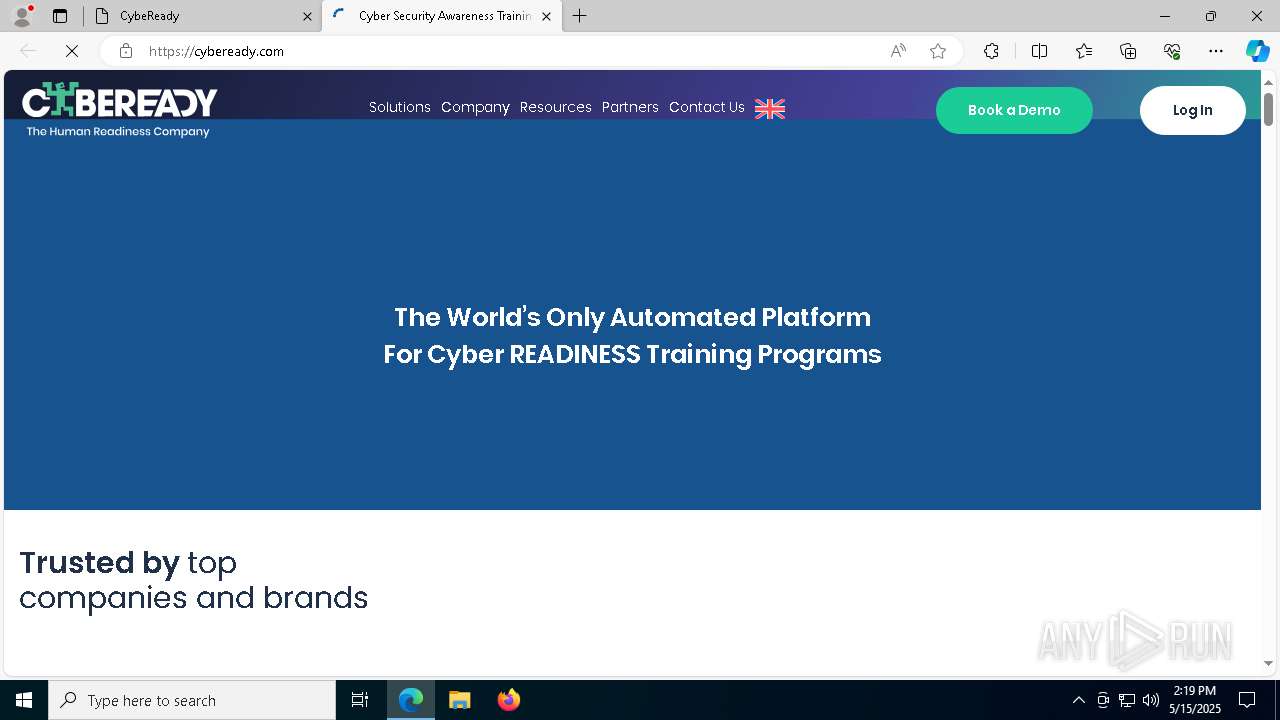Launch Firefox from taskbar
Image resolution: width=1280 pixels, height=720 pixels.
click(x=509, y=700)
